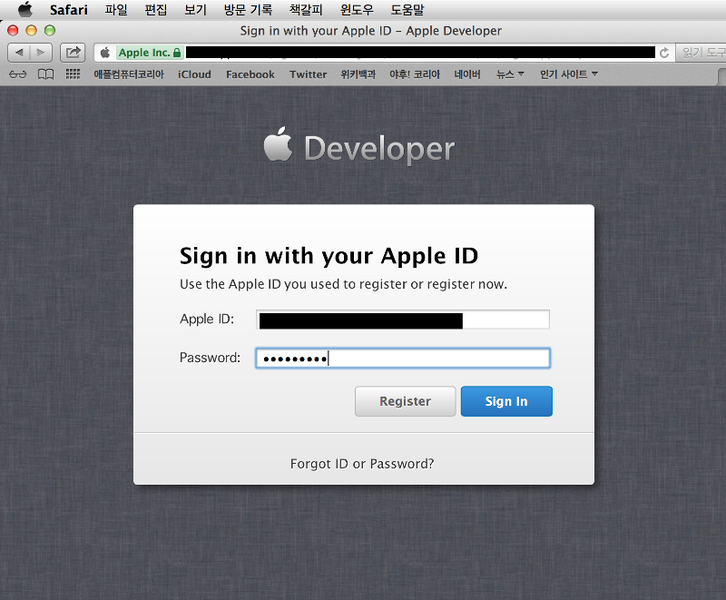
Task: Expand the 인기 사이트 bookmarks folder
Action: [x=568, y=74]
